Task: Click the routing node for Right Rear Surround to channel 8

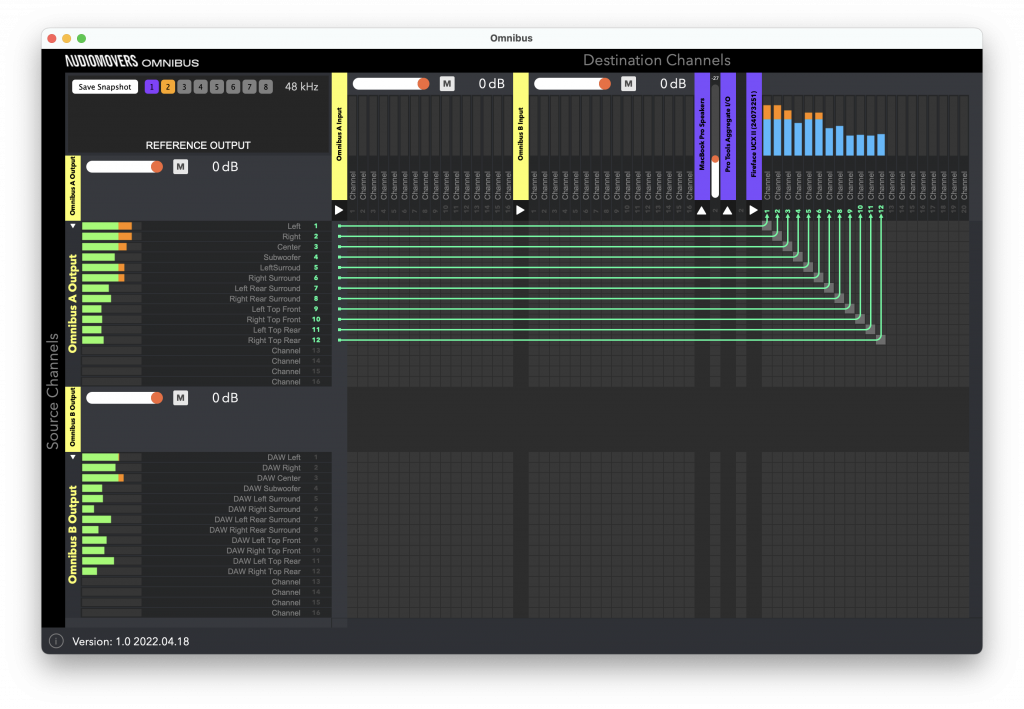Action: 839,298
